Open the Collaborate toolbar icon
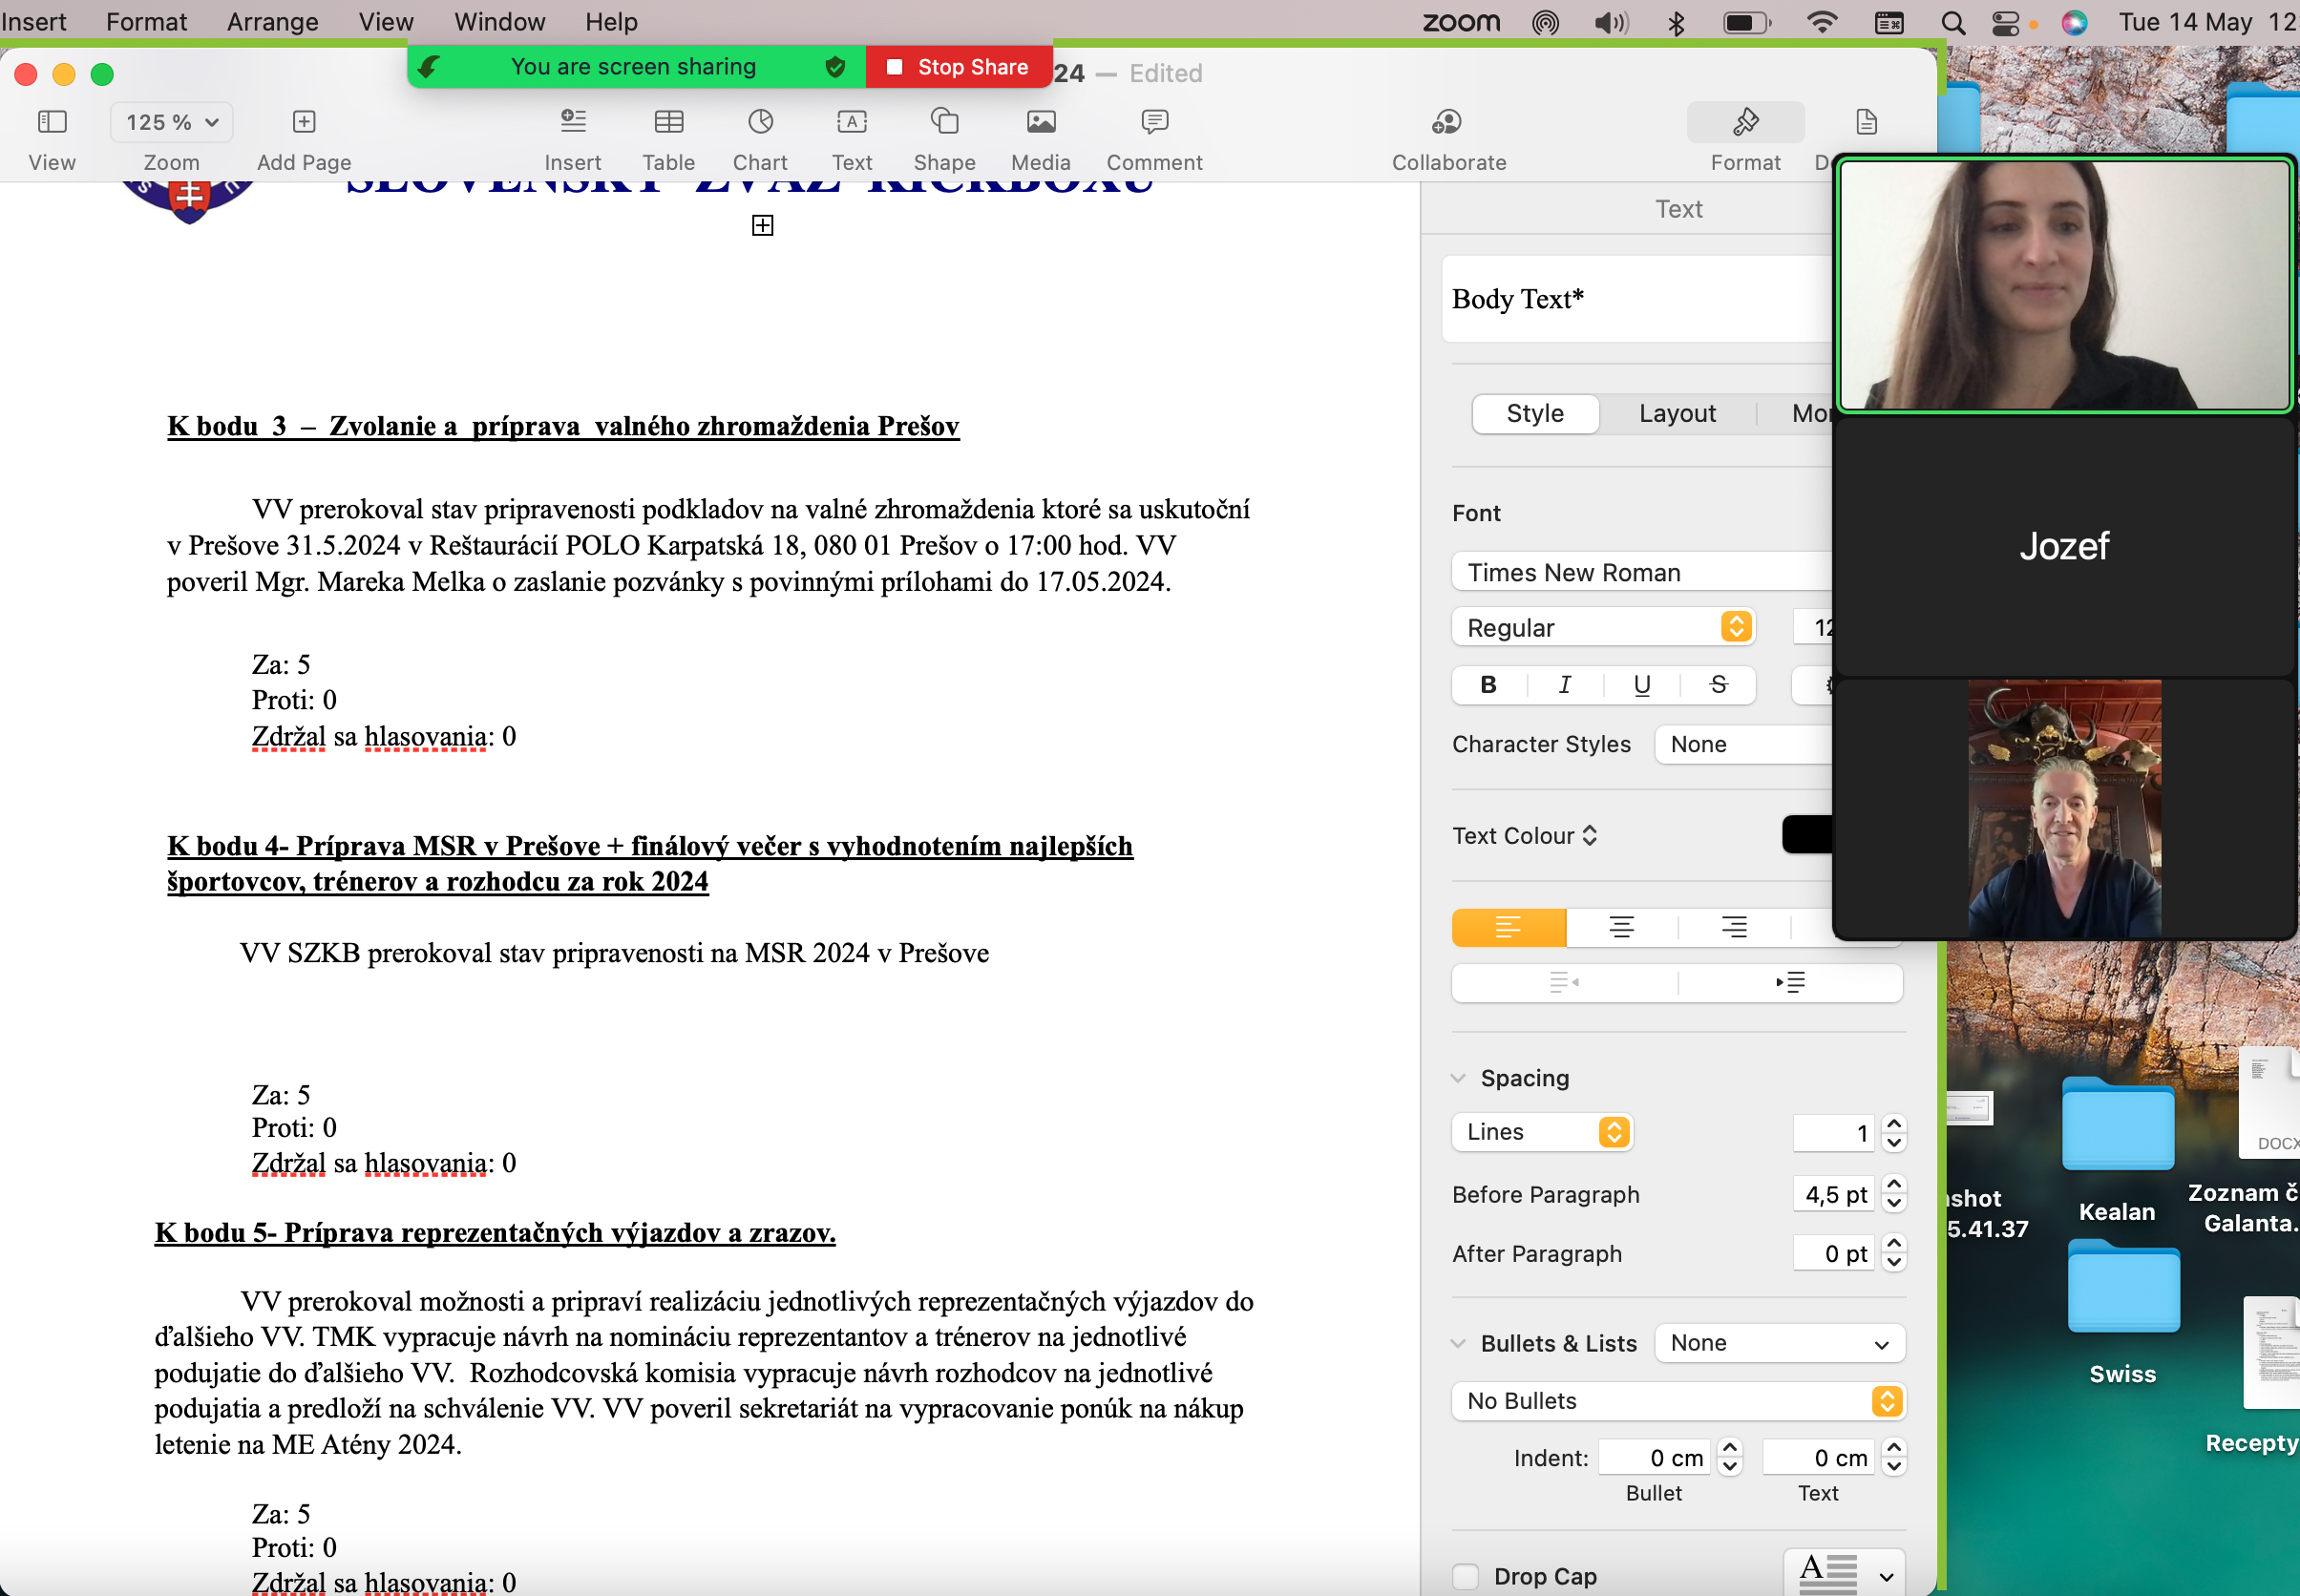The width and height of the screenshot is (2300, 1596). coord(1447,122)
